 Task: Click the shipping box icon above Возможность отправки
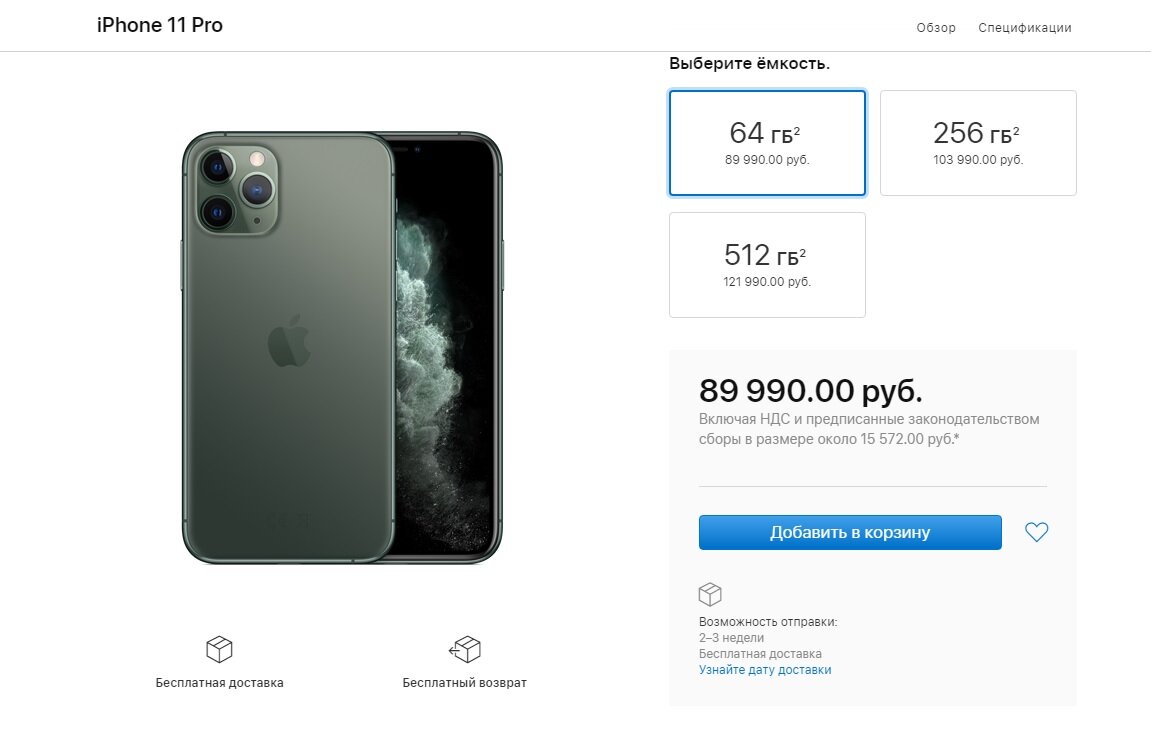coord(710,594)
